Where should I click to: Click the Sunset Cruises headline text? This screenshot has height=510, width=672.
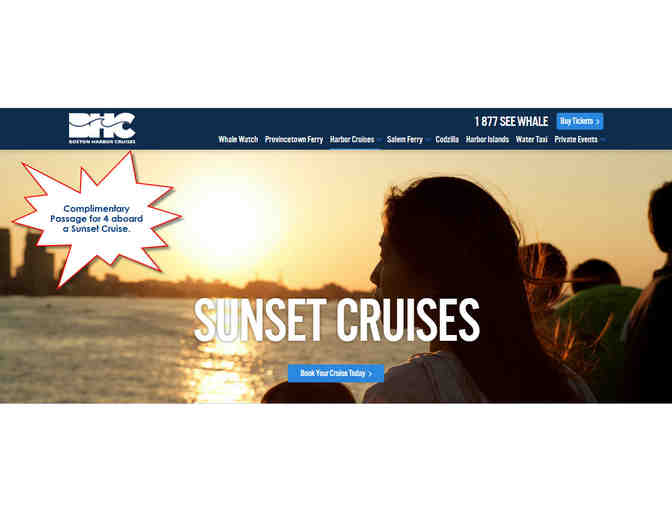coord(336,320)
